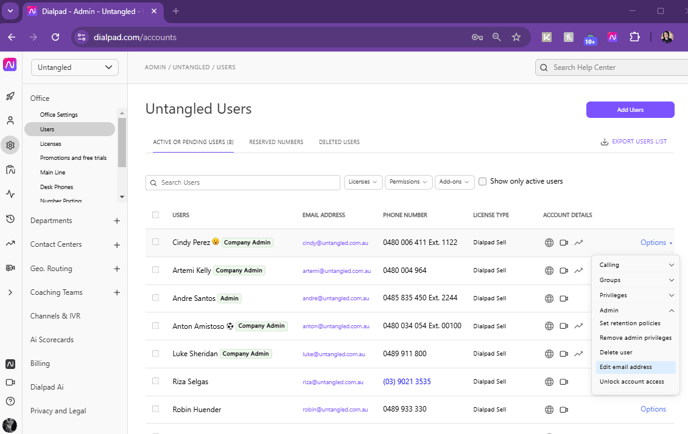Tick the select-all users checkbox in header
This screenshot has height=434, width=688.
(x=155, y=215)
